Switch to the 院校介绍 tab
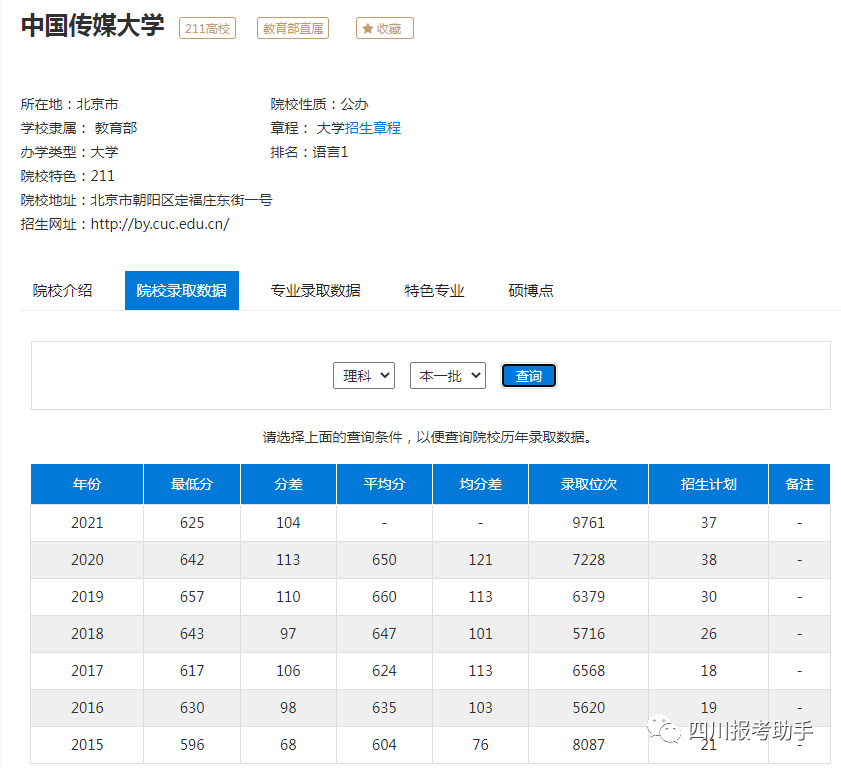Screen dimensions: 841x768 pyautogui.click(x=62, y=291)
